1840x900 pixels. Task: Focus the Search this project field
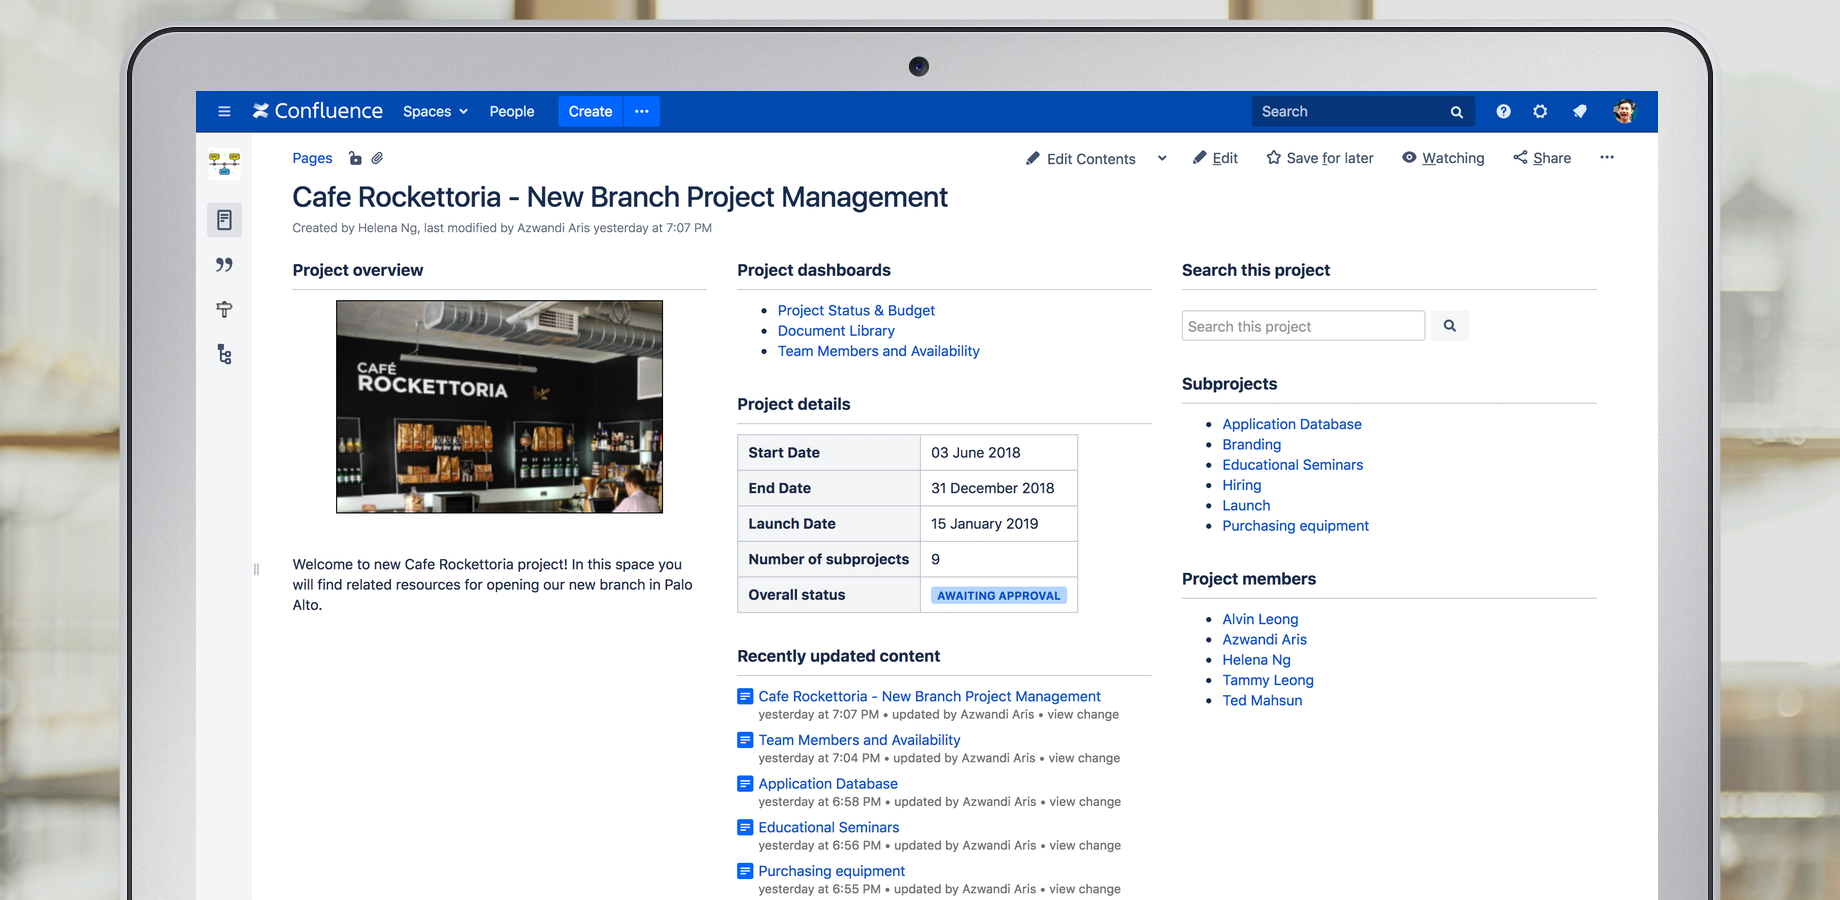(x=1303, y=326)
